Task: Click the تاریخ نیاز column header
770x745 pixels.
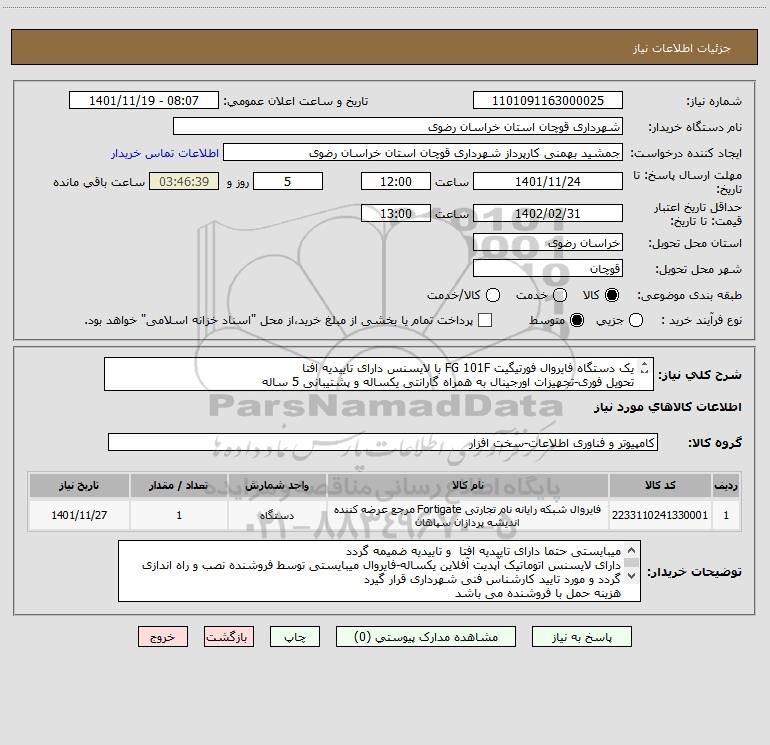Action: [x=79, y=485]
